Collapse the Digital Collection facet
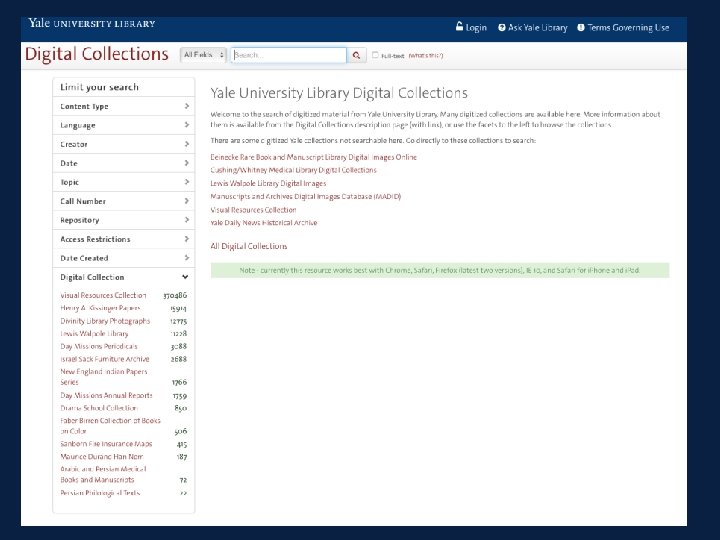 (x=124, y=277)
